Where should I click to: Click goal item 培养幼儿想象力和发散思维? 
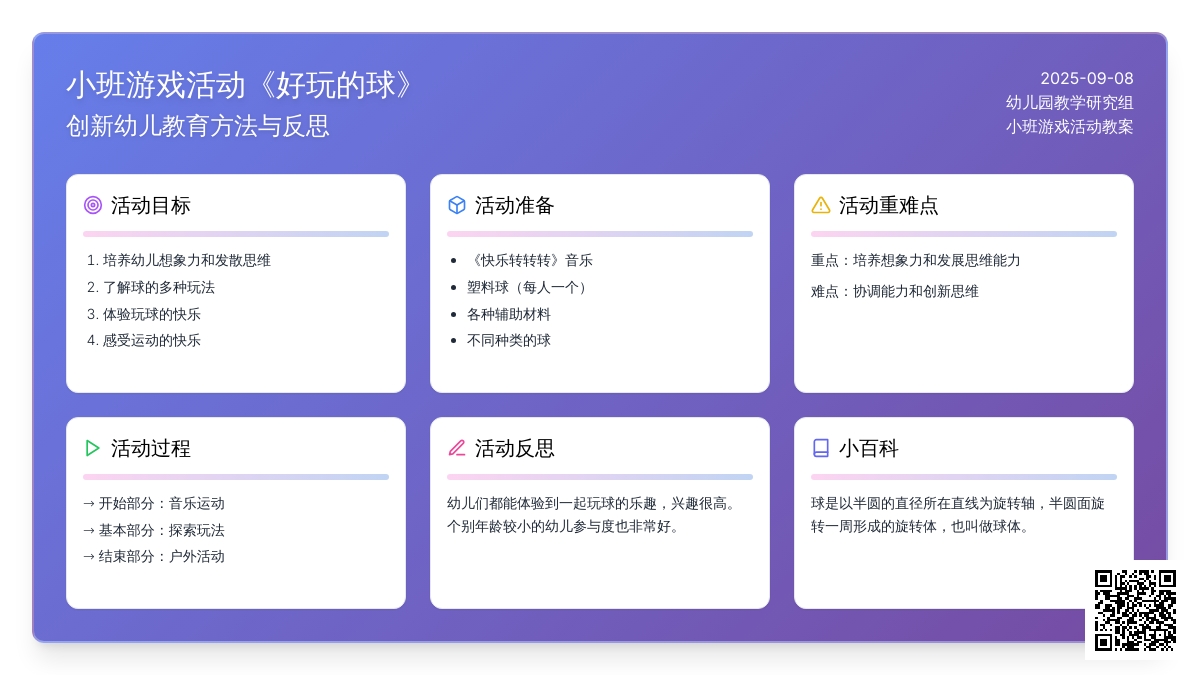click(187, 260)
